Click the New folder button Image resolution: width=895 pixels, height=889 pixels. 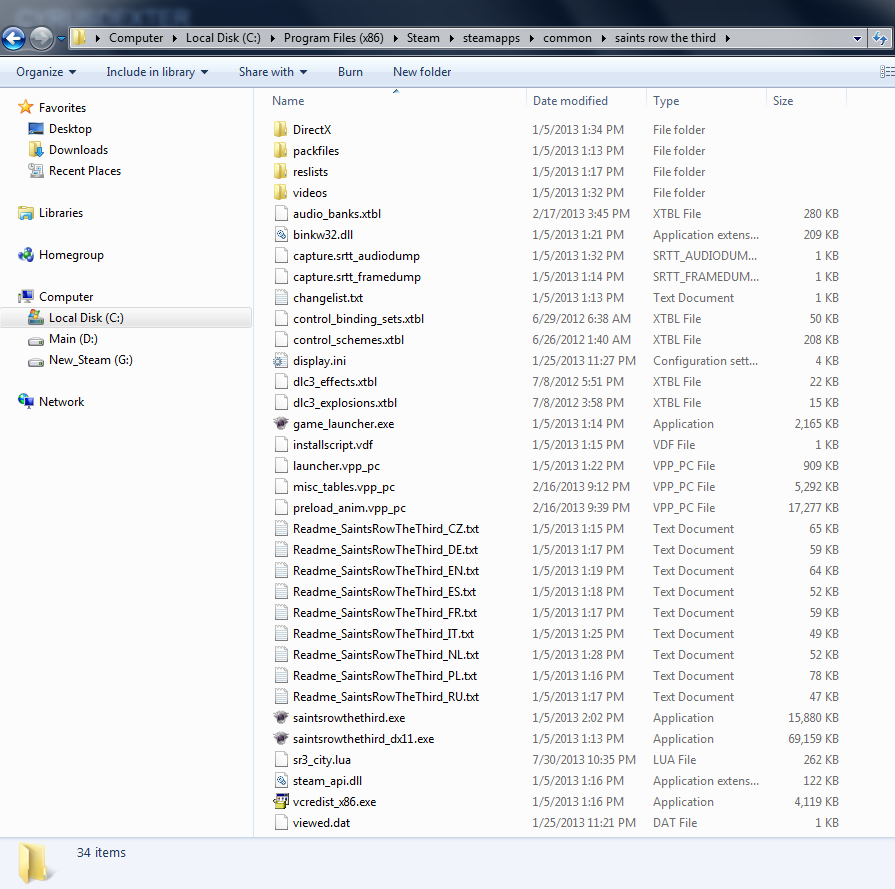point(422,72)
